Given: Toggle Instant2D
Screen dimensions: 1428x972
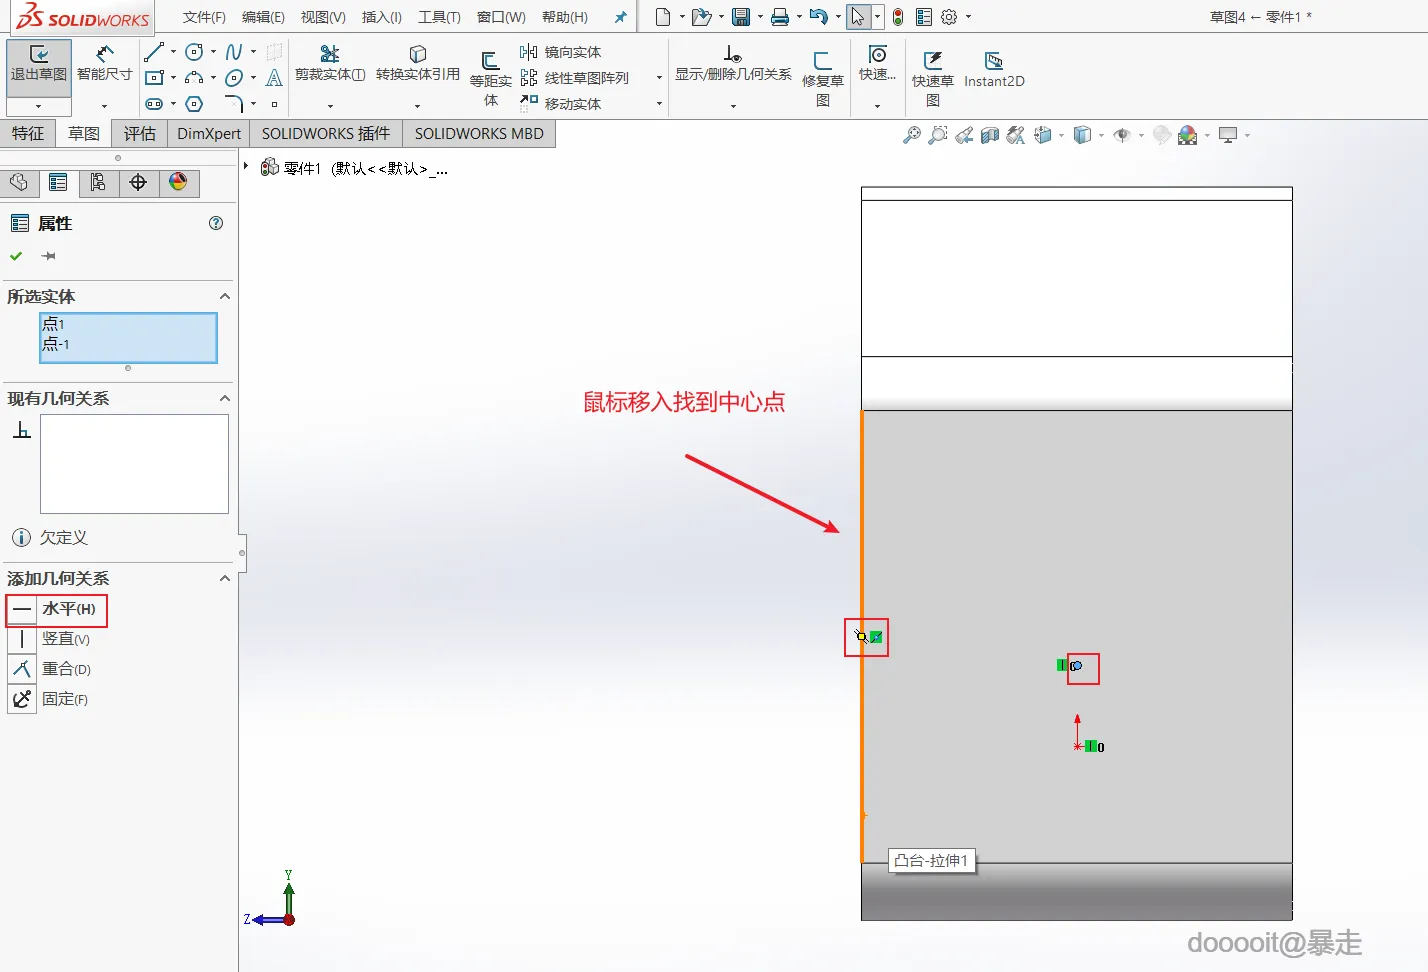Looking at the screenshot, I should click(x=994, y=70).
